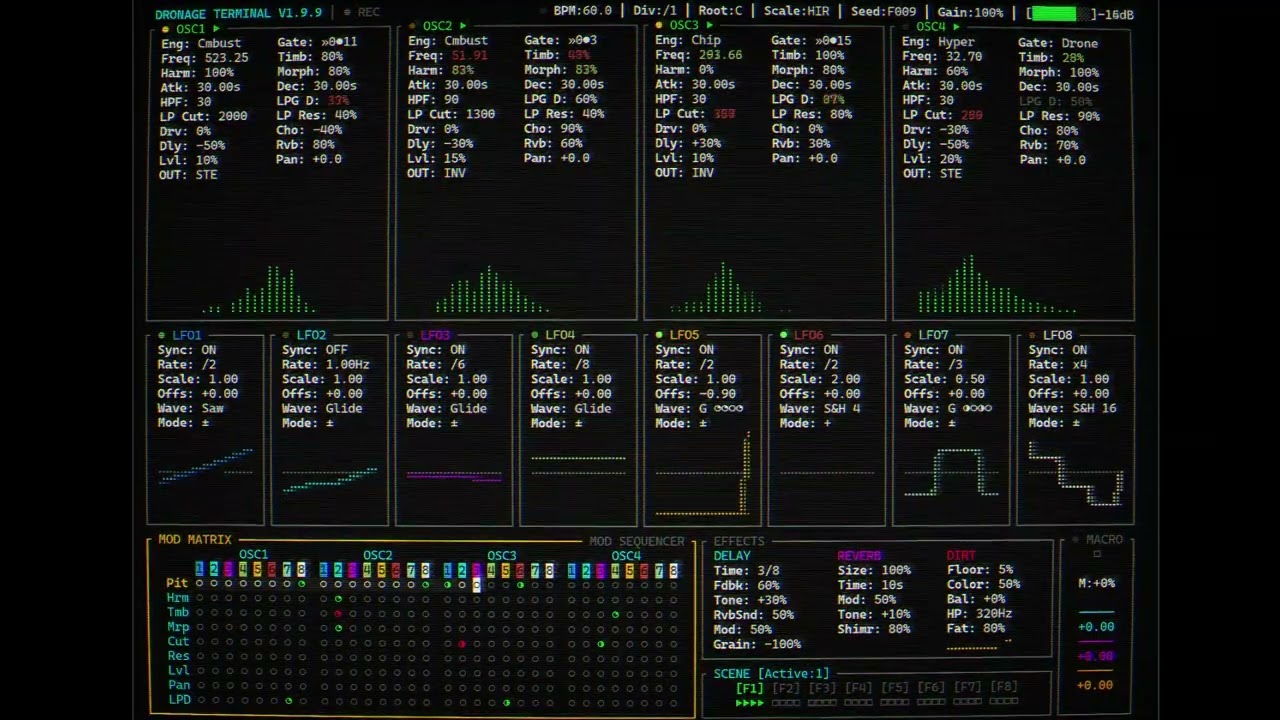This screenshot has width=1280, height=720.
Task: Click the REC record indicator
Action: [x=361, y=13]
